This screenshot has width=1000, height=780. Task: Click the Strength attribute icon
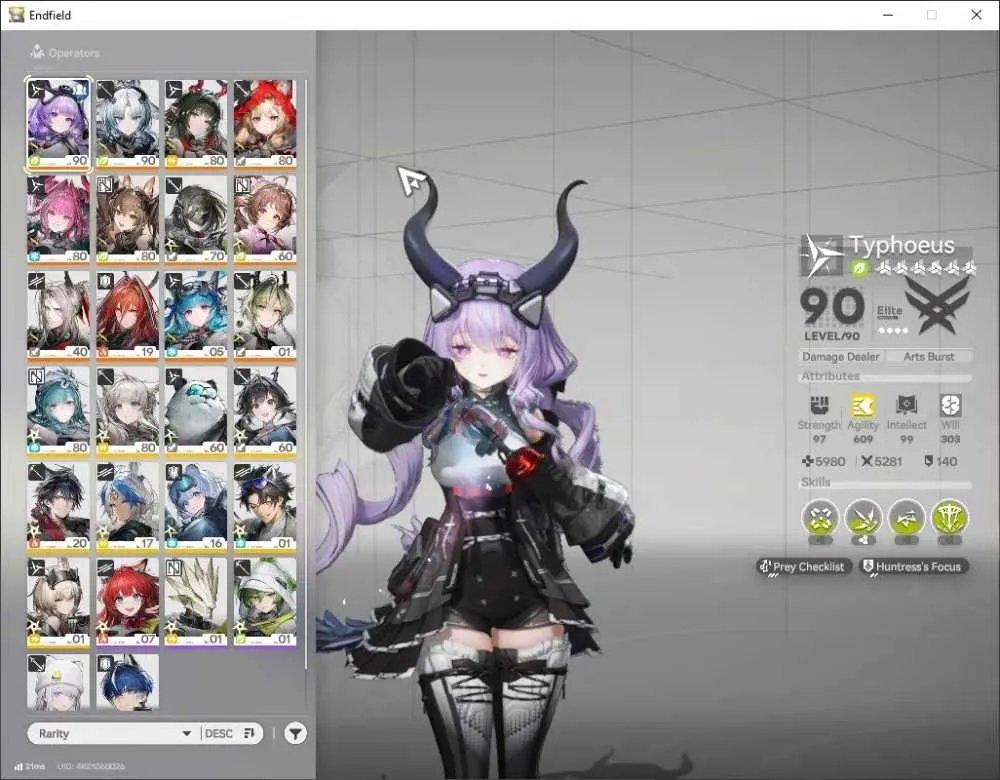(x=820, y=406)
